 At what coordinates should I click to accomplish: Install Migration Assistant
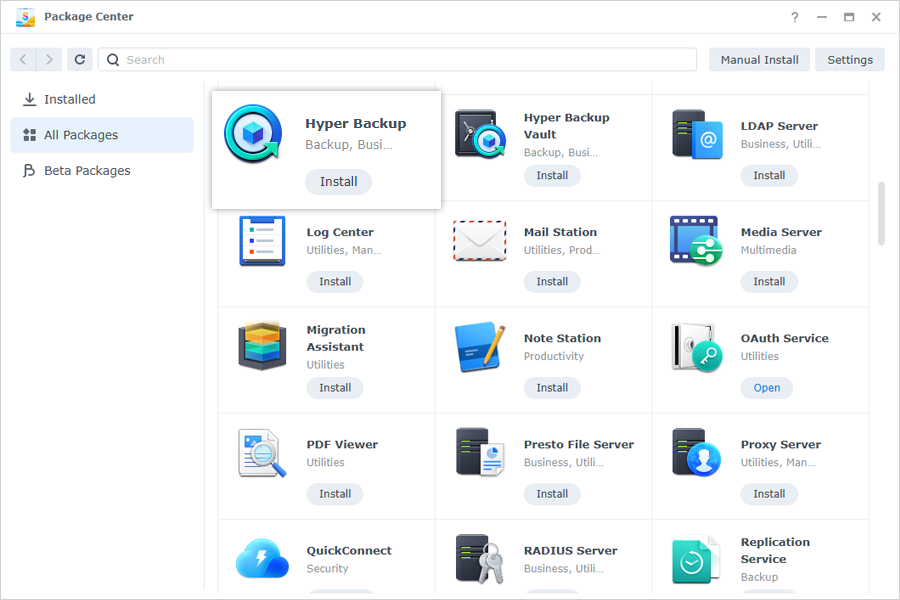[x=335, y=388]
